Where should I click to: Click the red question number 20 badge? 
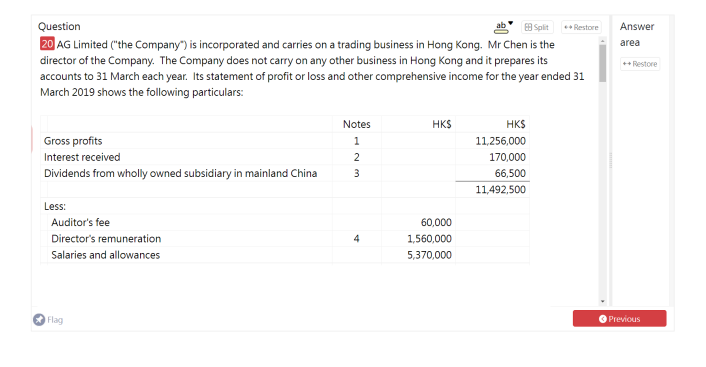pos(47,44)
